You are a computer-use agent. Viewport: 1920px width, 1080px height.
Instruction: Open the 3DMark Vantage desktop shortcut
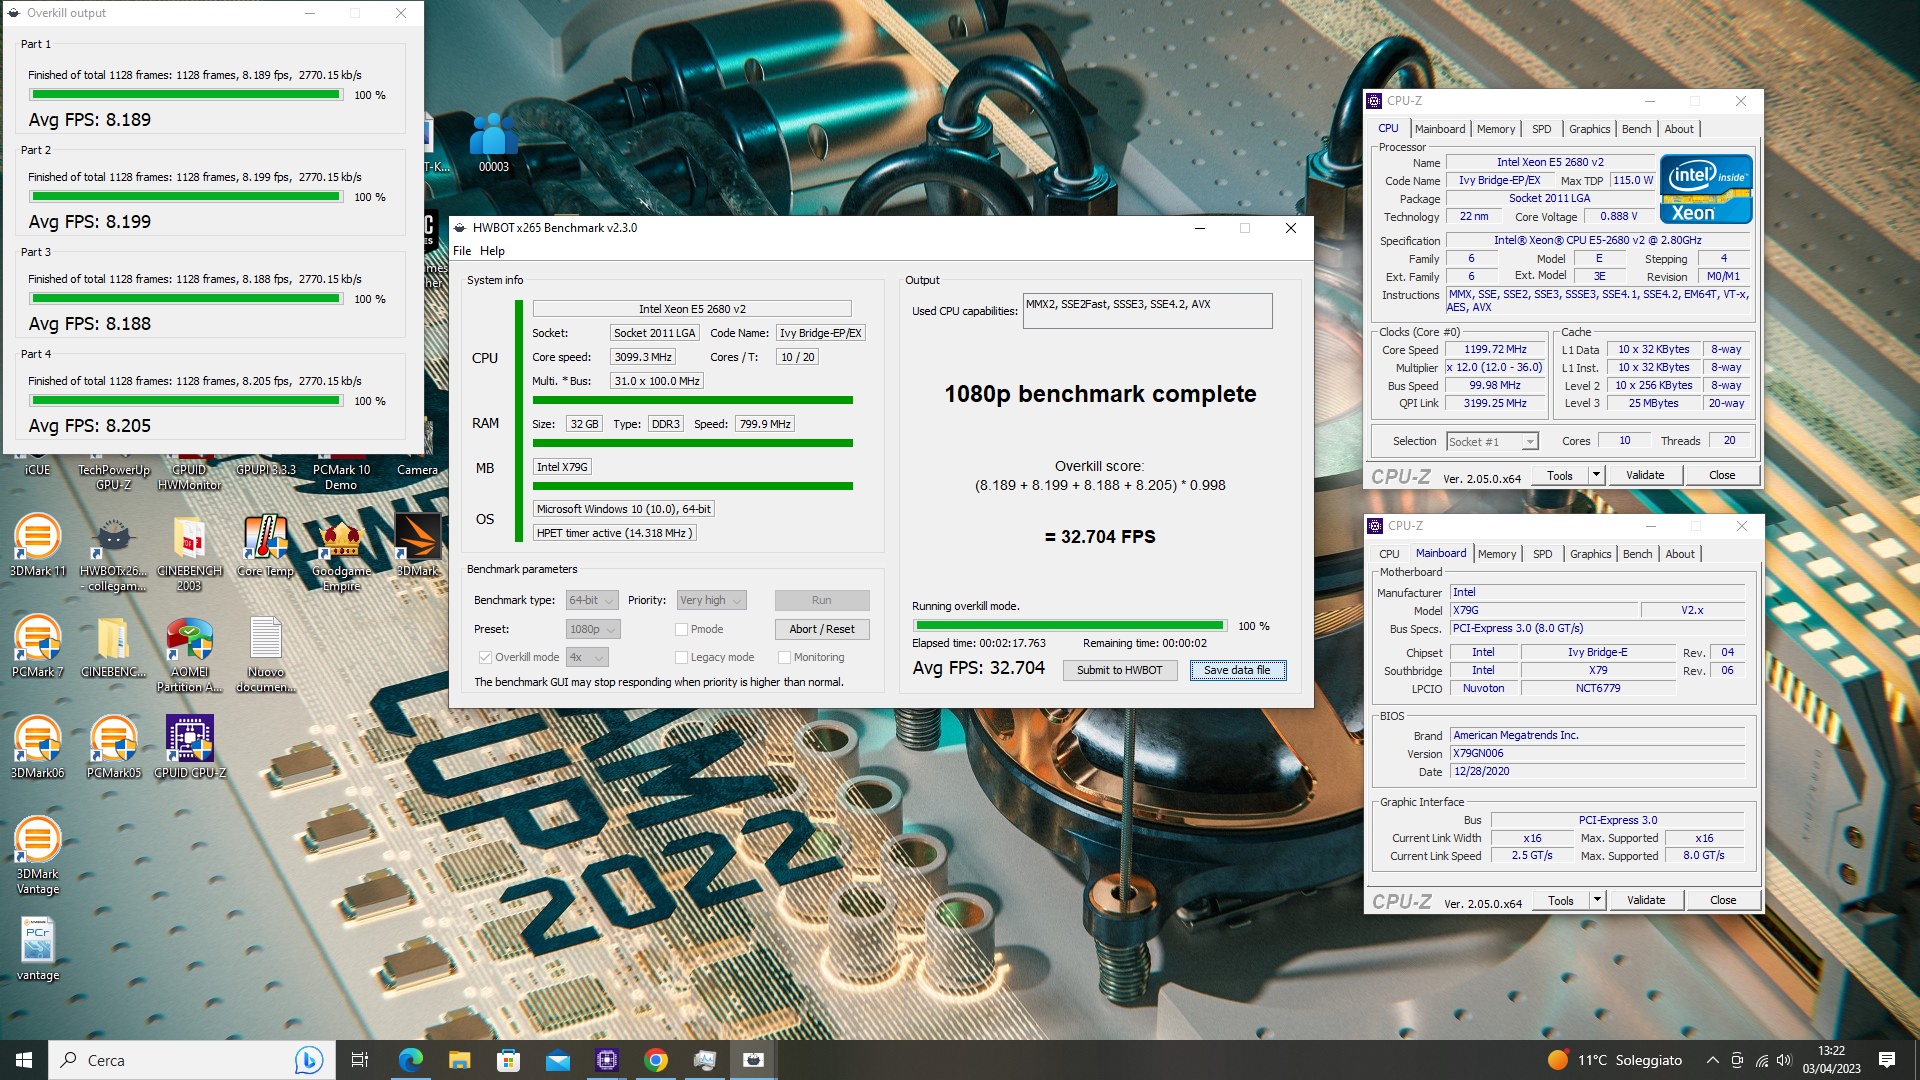pos(38,856)
